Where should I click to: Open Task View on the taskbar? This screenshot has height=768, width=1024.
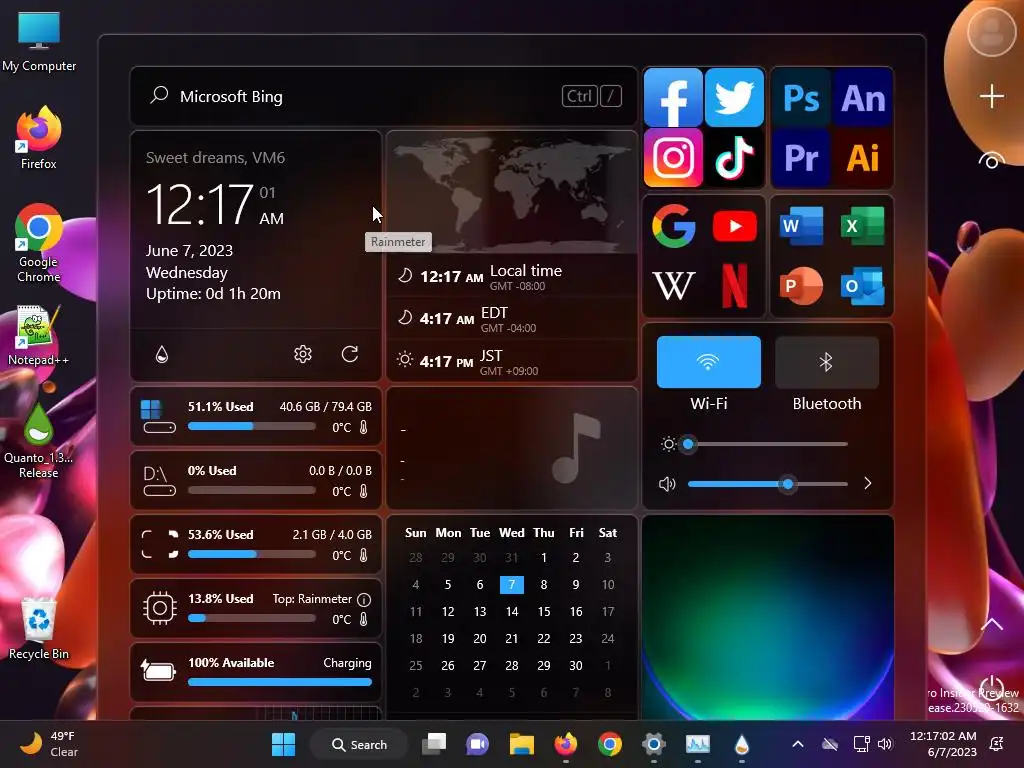(x=434, y=744)
